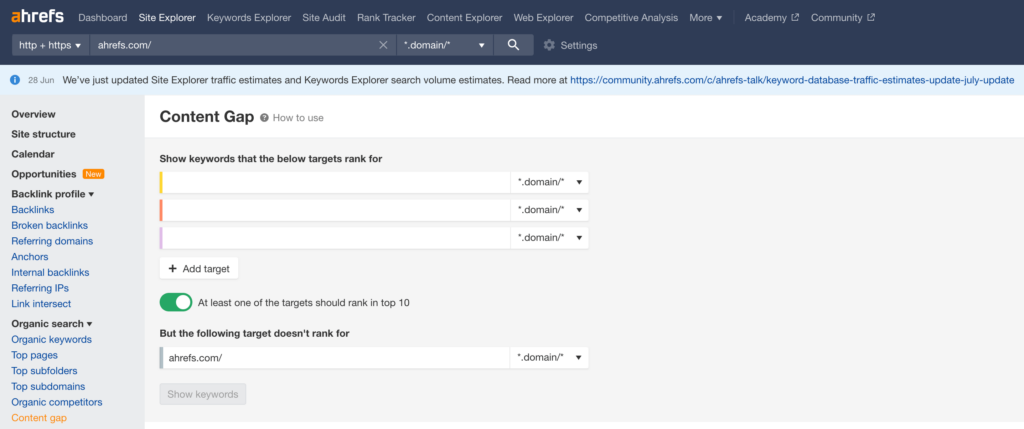Click the How to use help icon
This screenshot has height=429, width=1024.
pyautogui.click(x=264, y=118)
